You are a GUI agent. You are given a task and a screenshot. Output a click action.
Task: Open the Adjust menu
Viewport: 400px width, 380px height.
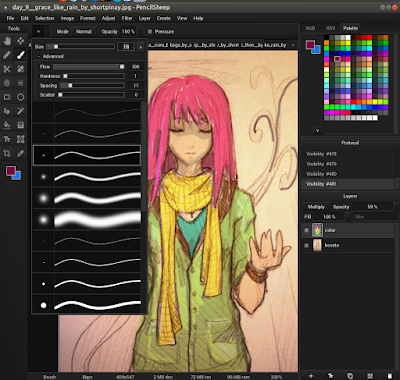coord(108,18)
